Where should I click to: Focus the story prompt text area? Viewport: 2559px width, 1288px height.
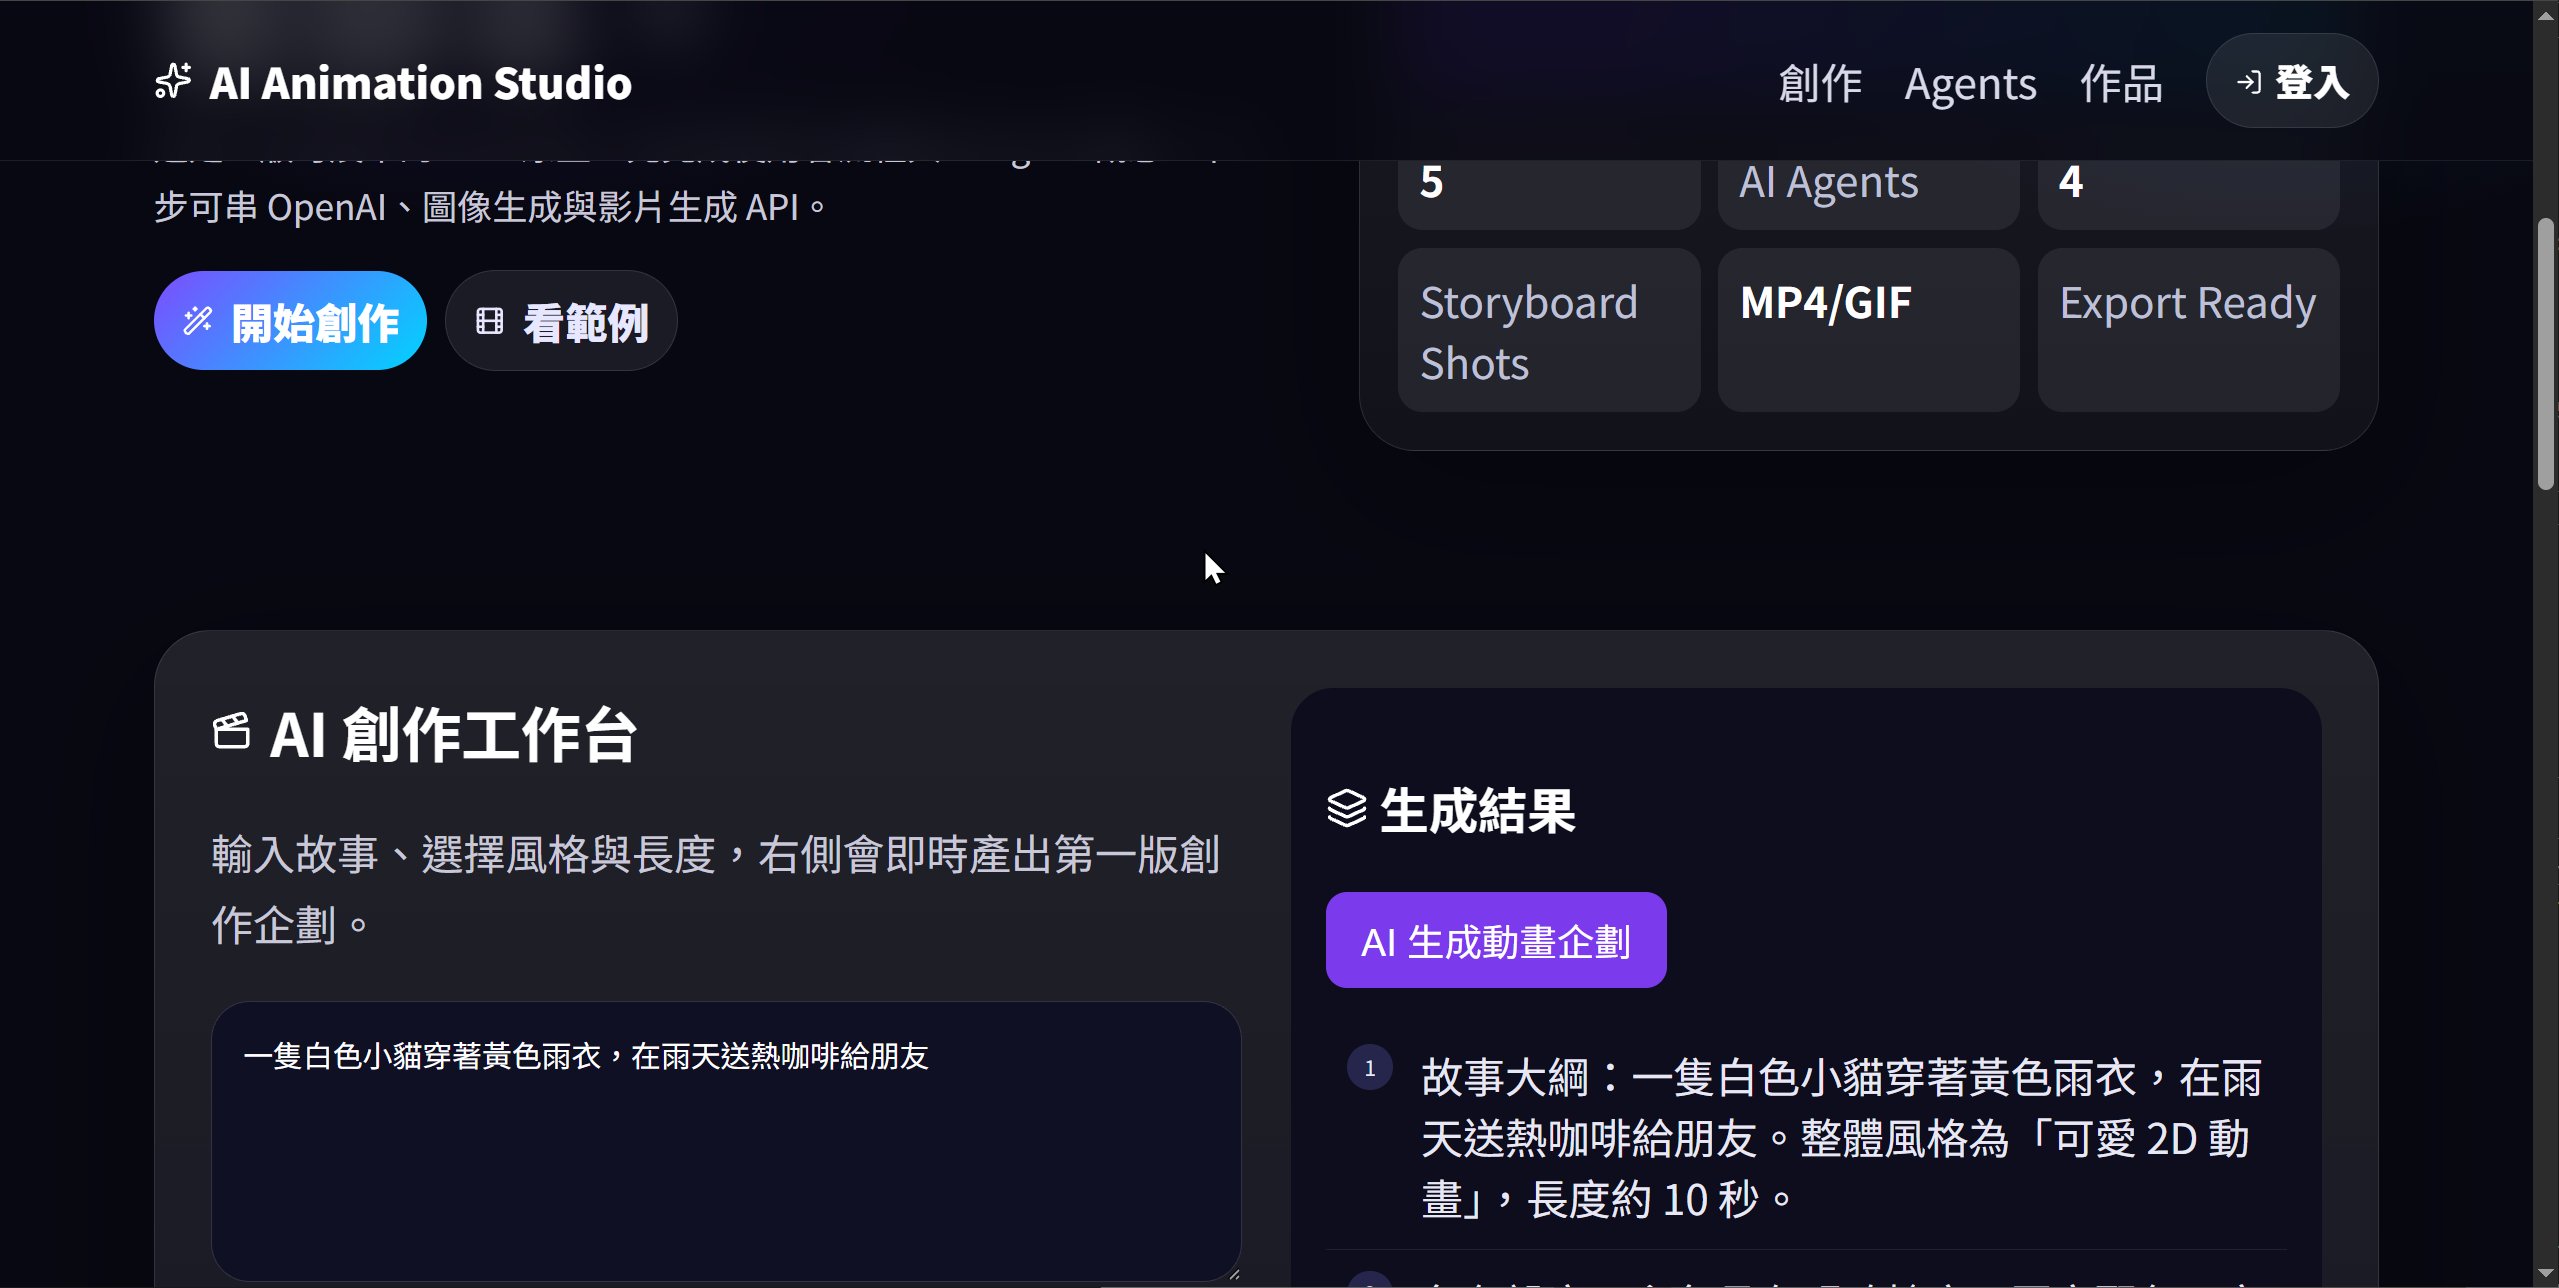(726, 1141)
